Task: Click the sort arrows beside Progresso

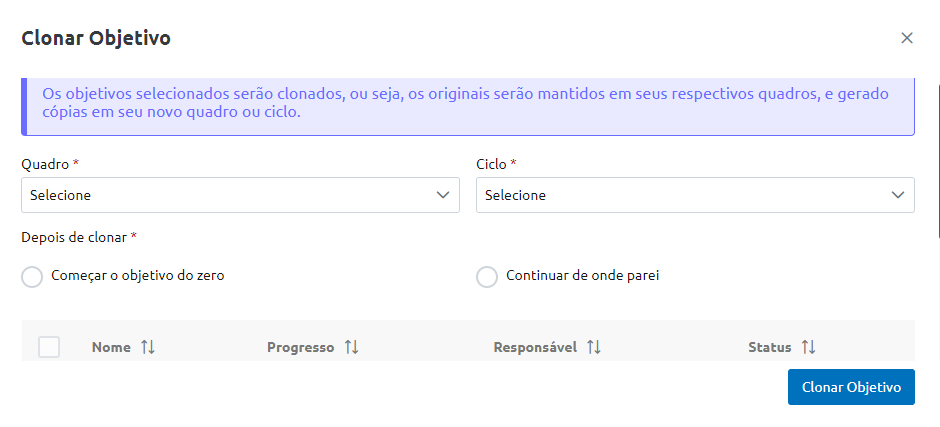Action: point(351,347)
